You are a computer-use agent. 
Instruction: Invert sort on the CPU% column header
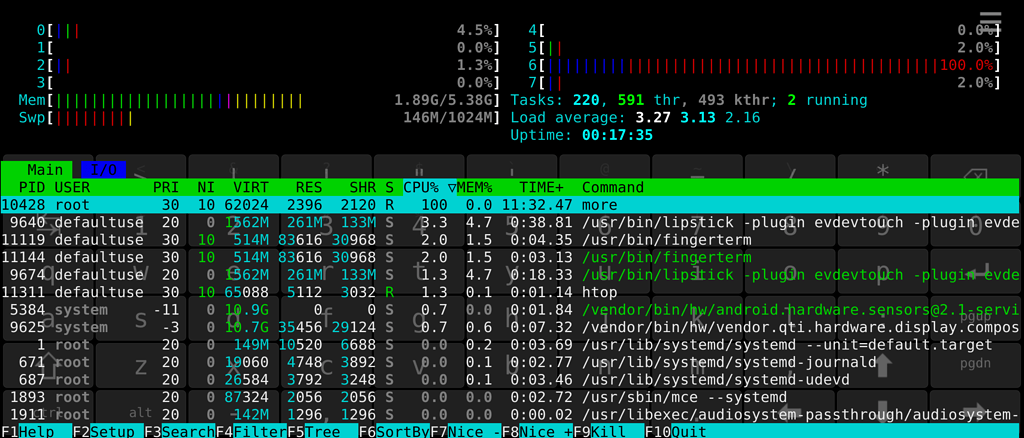pos(429,187)
